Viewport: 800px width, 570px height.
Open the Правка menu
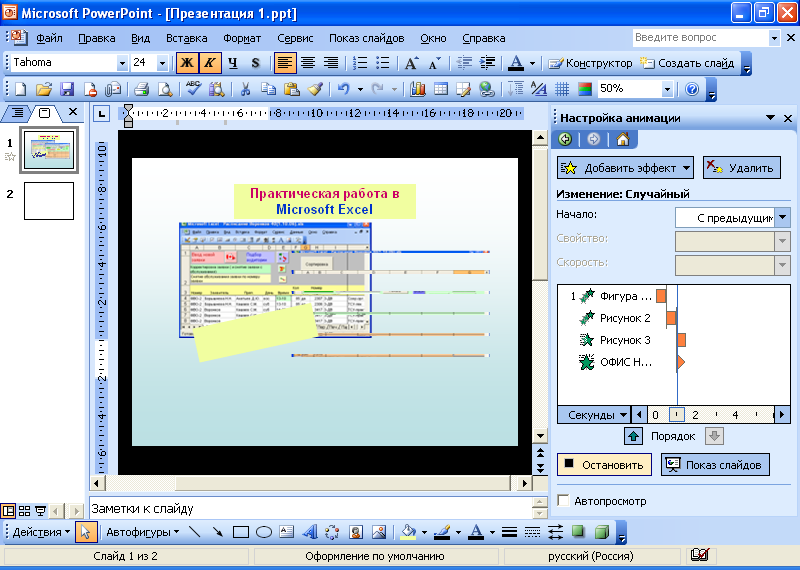click(96, 38)
